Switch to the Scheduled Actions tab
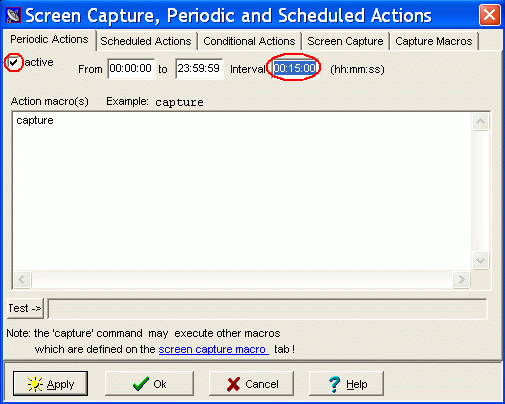 [146, 41]
